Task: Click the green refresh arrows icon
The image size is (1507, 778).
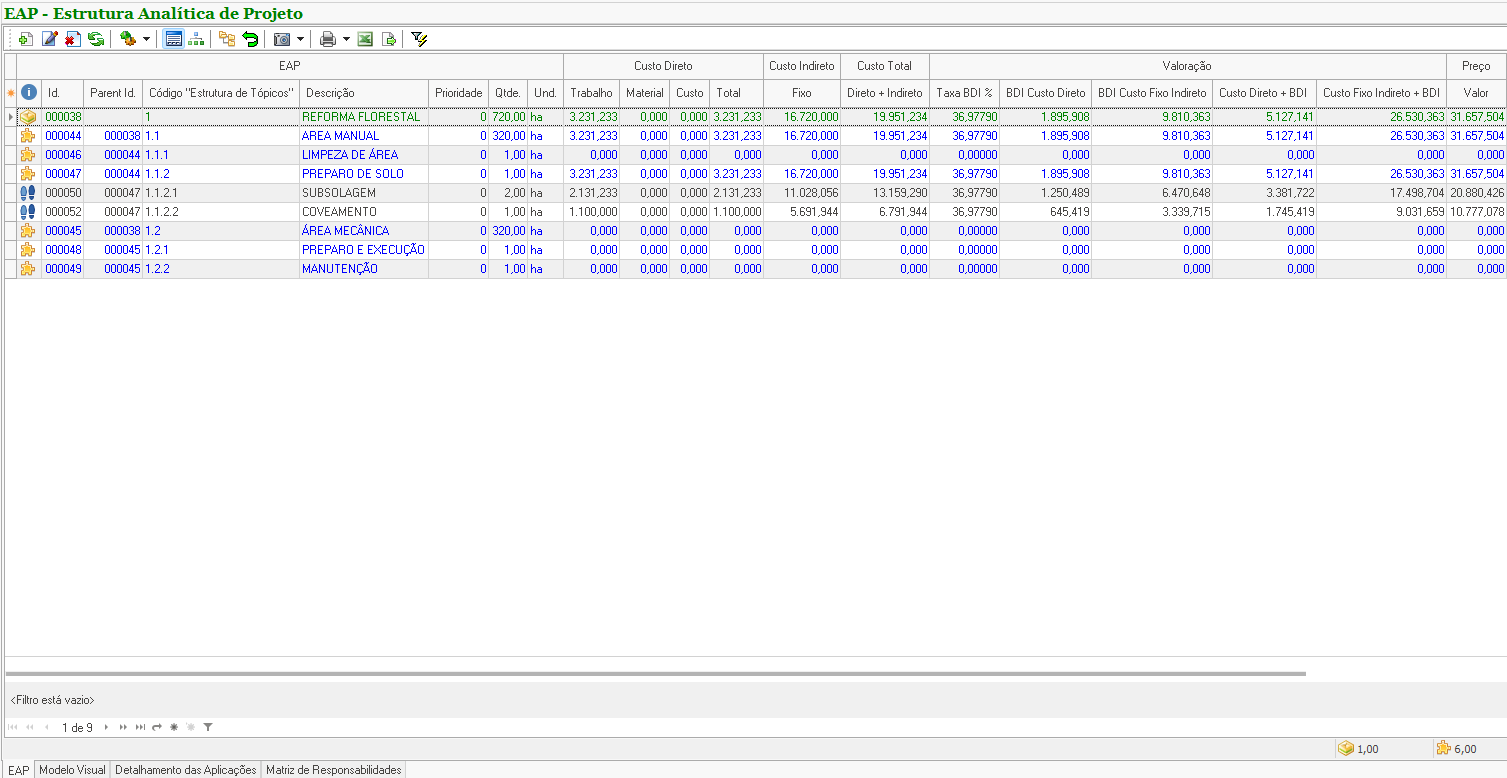Action: [x=96, y=39]
